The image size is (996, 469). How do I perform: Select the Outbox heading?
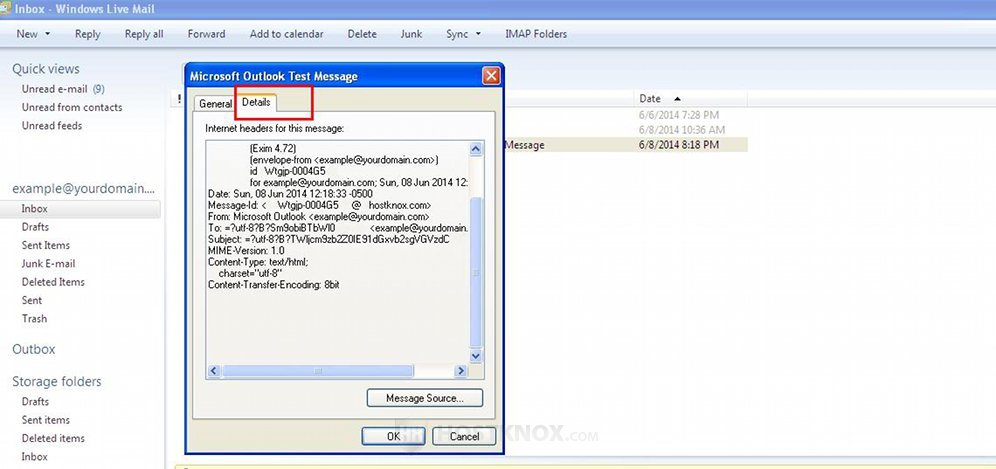coord(34,350)
